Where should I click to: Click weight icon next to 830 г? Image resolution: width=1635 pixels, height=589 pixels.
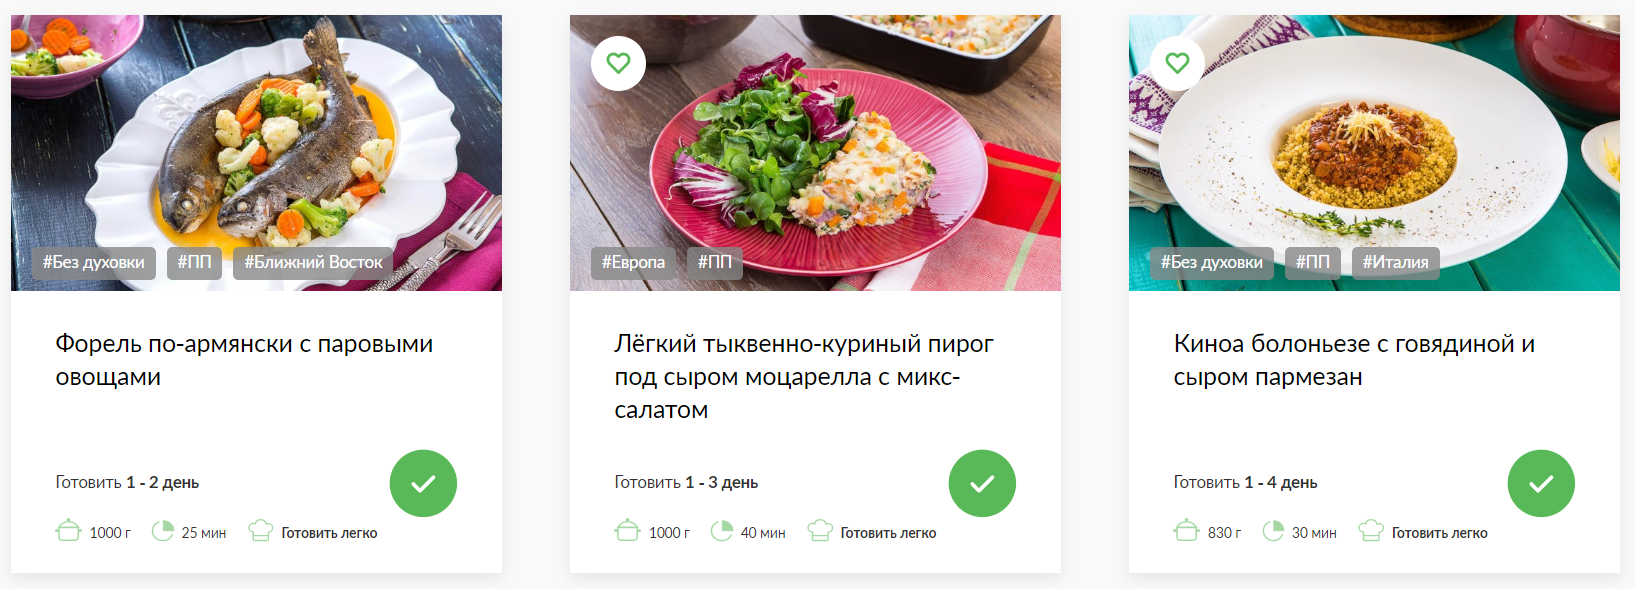point(1186,530)
